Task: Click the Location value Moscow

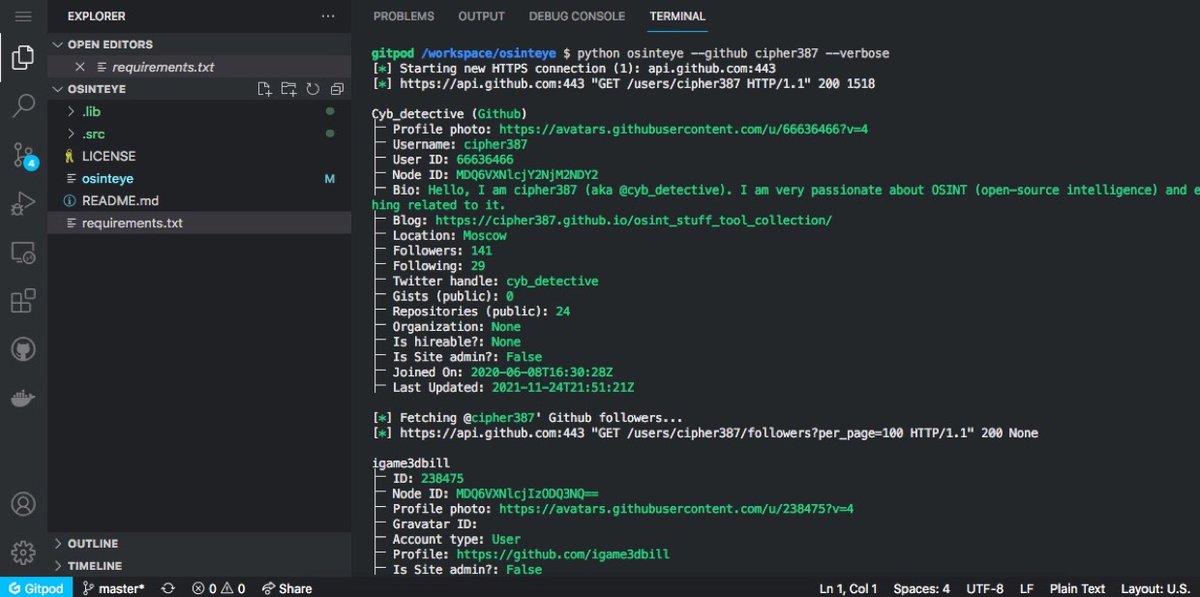Action: tap(484, 235)
